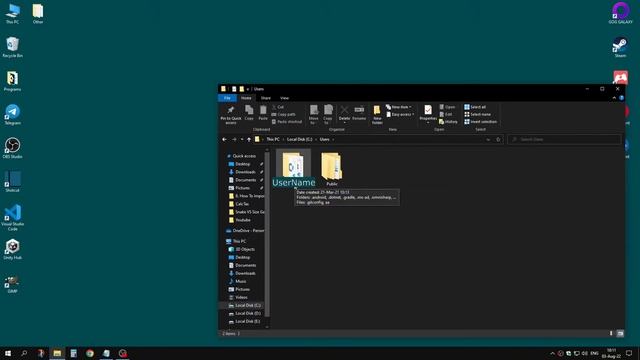640x360 pixels.
Task: Select Local Disk (E:) in the navigation pane
Action: (x=248, y=321)
